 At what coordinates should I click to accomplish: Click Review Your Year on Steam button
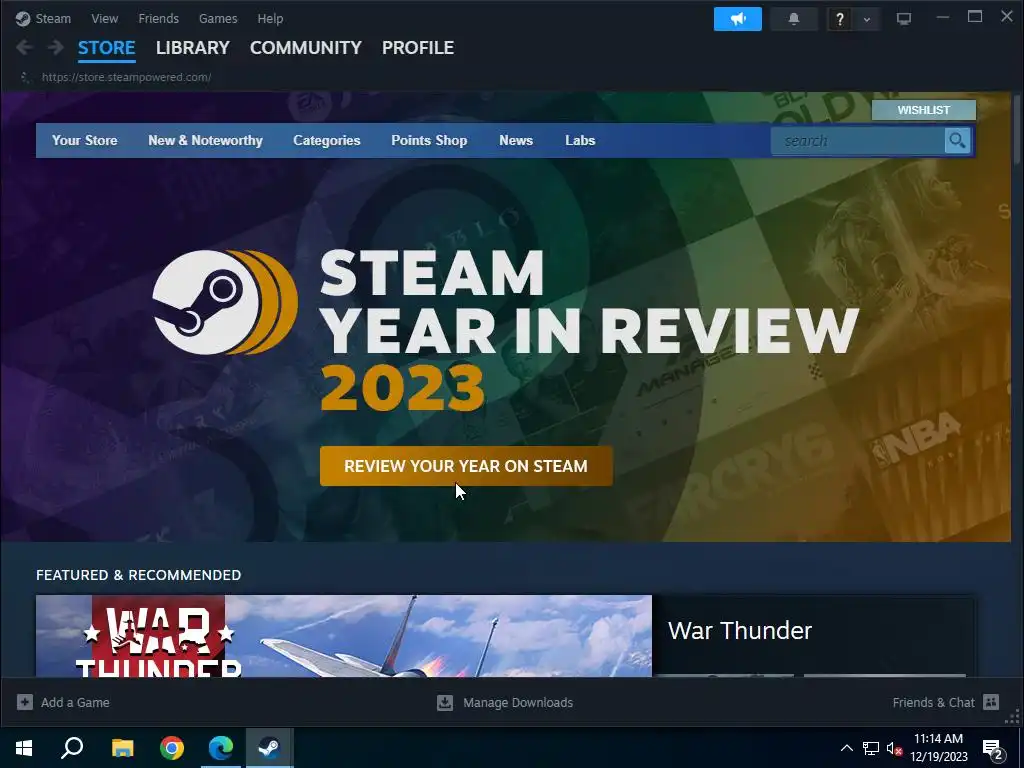[466, 466]
